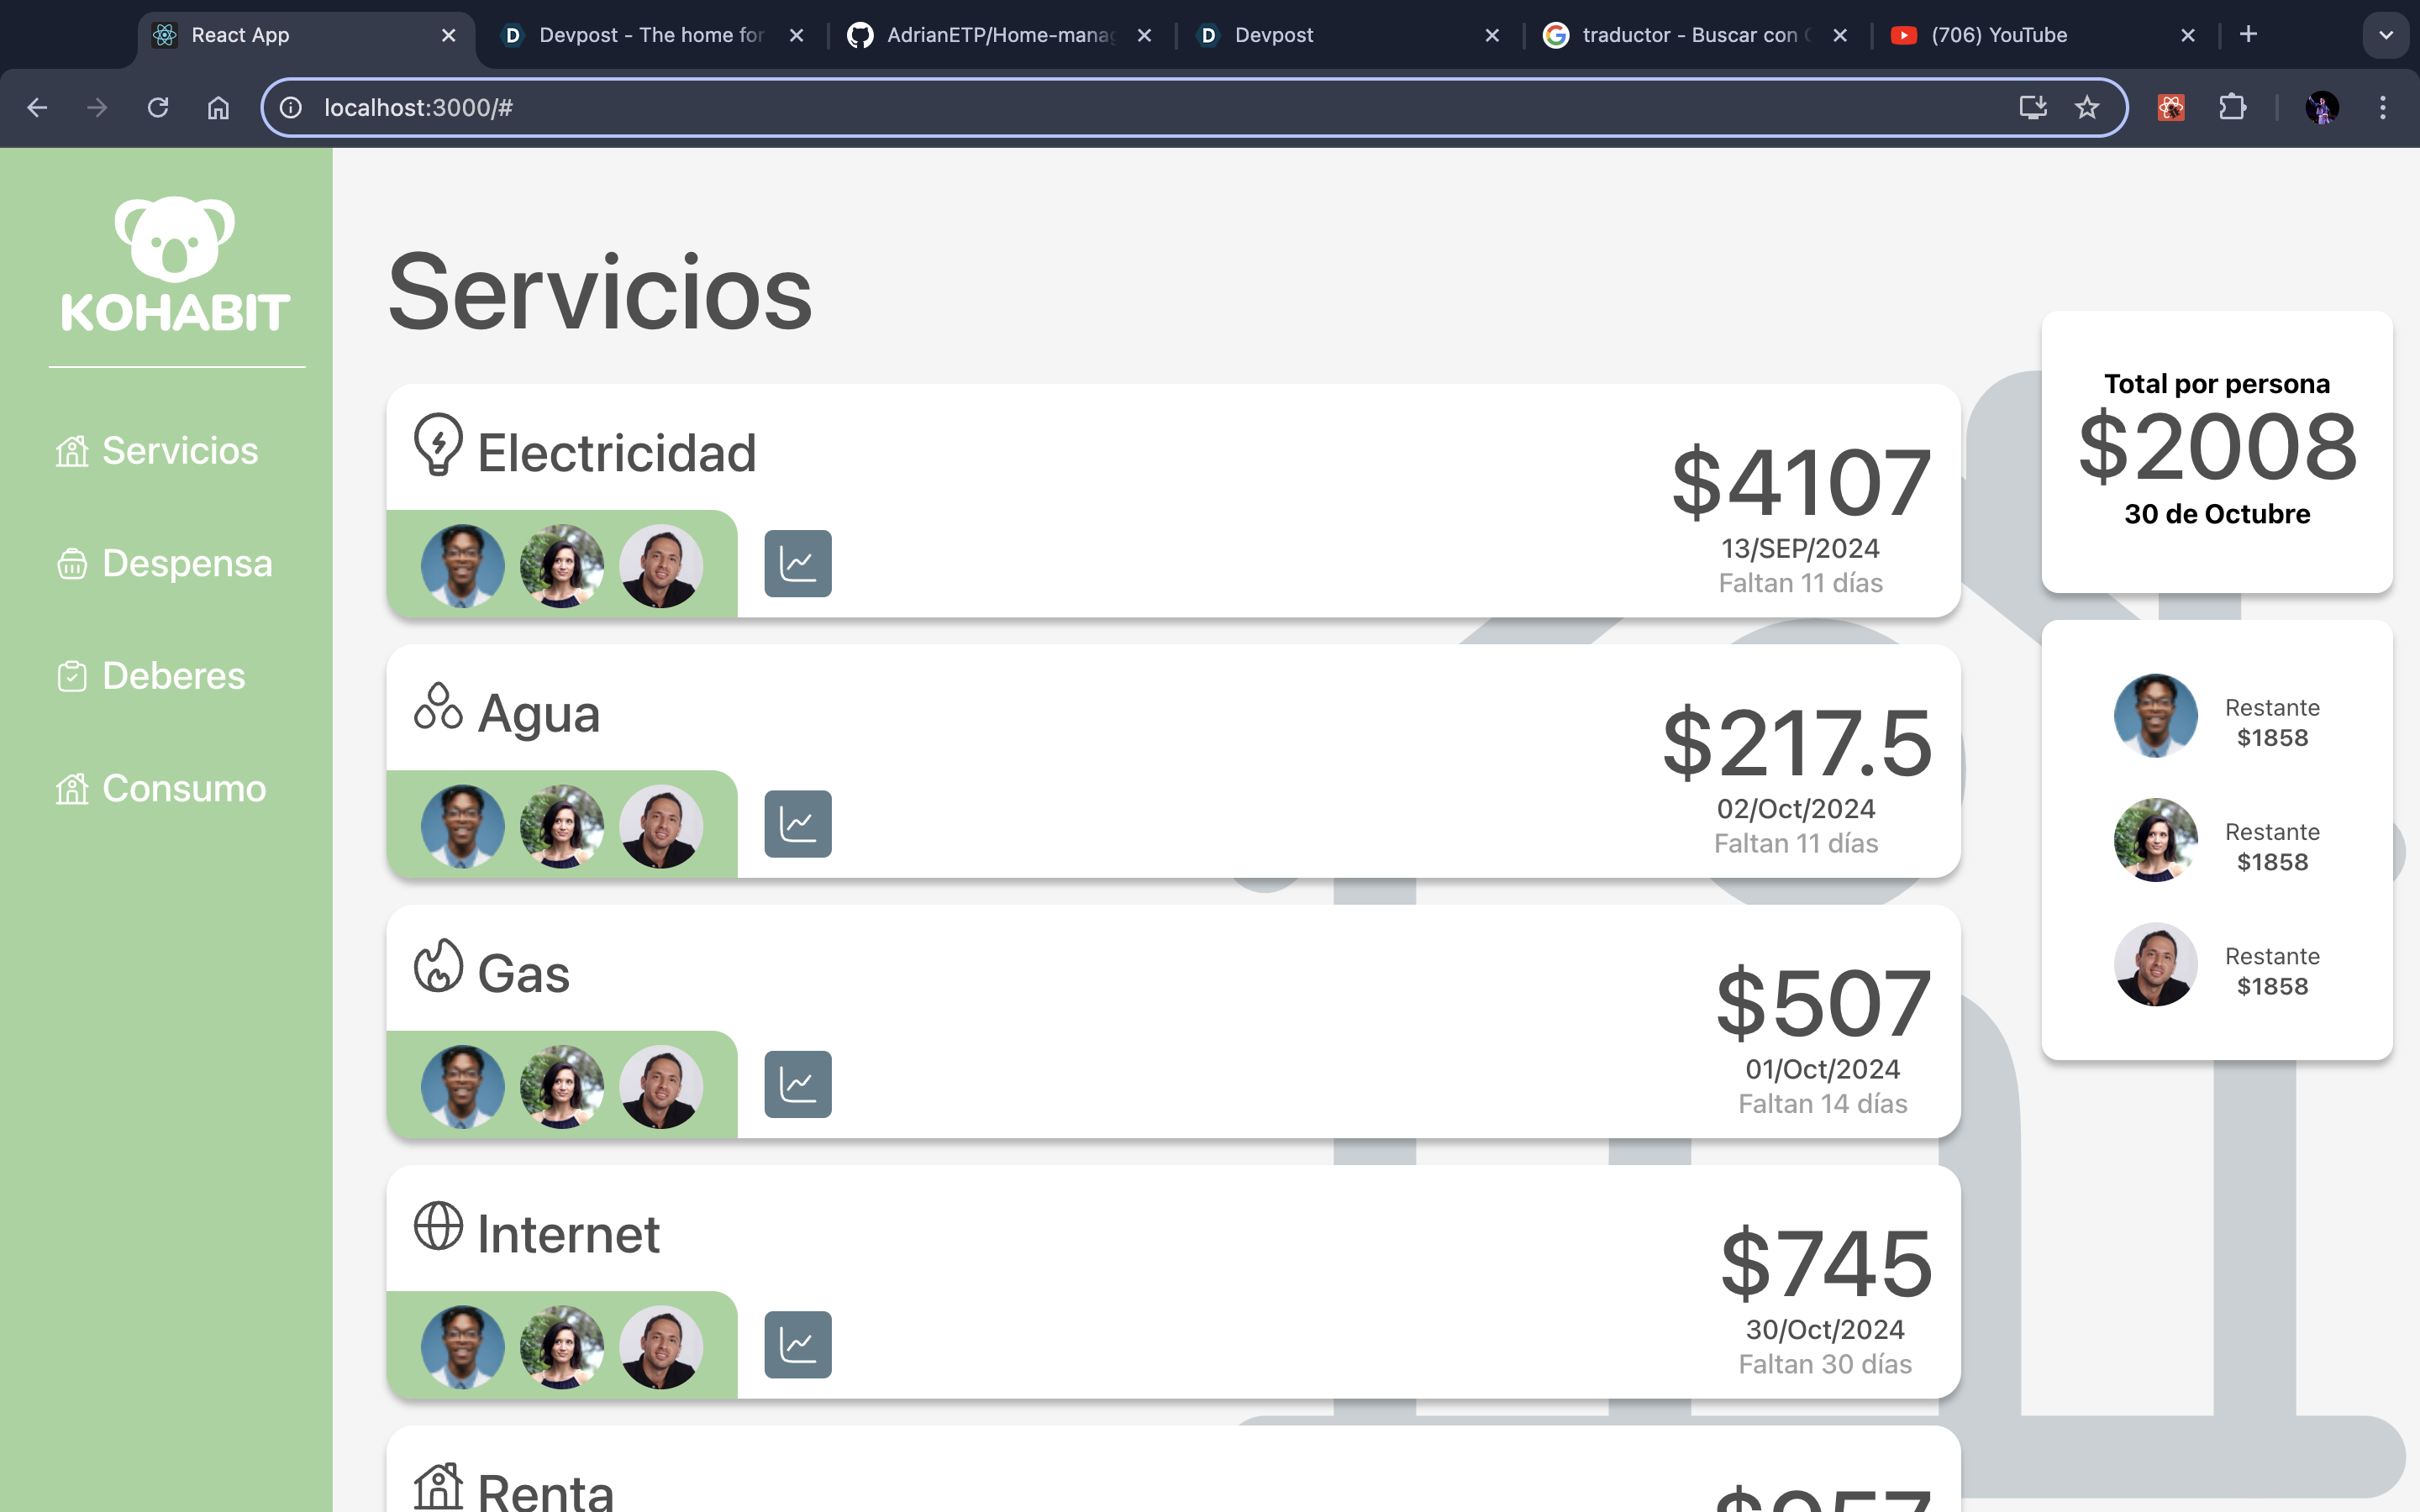Go to Deberes in sidebar
The width and height of the screenshot is (2420, 1512).
tap(173, 676)
